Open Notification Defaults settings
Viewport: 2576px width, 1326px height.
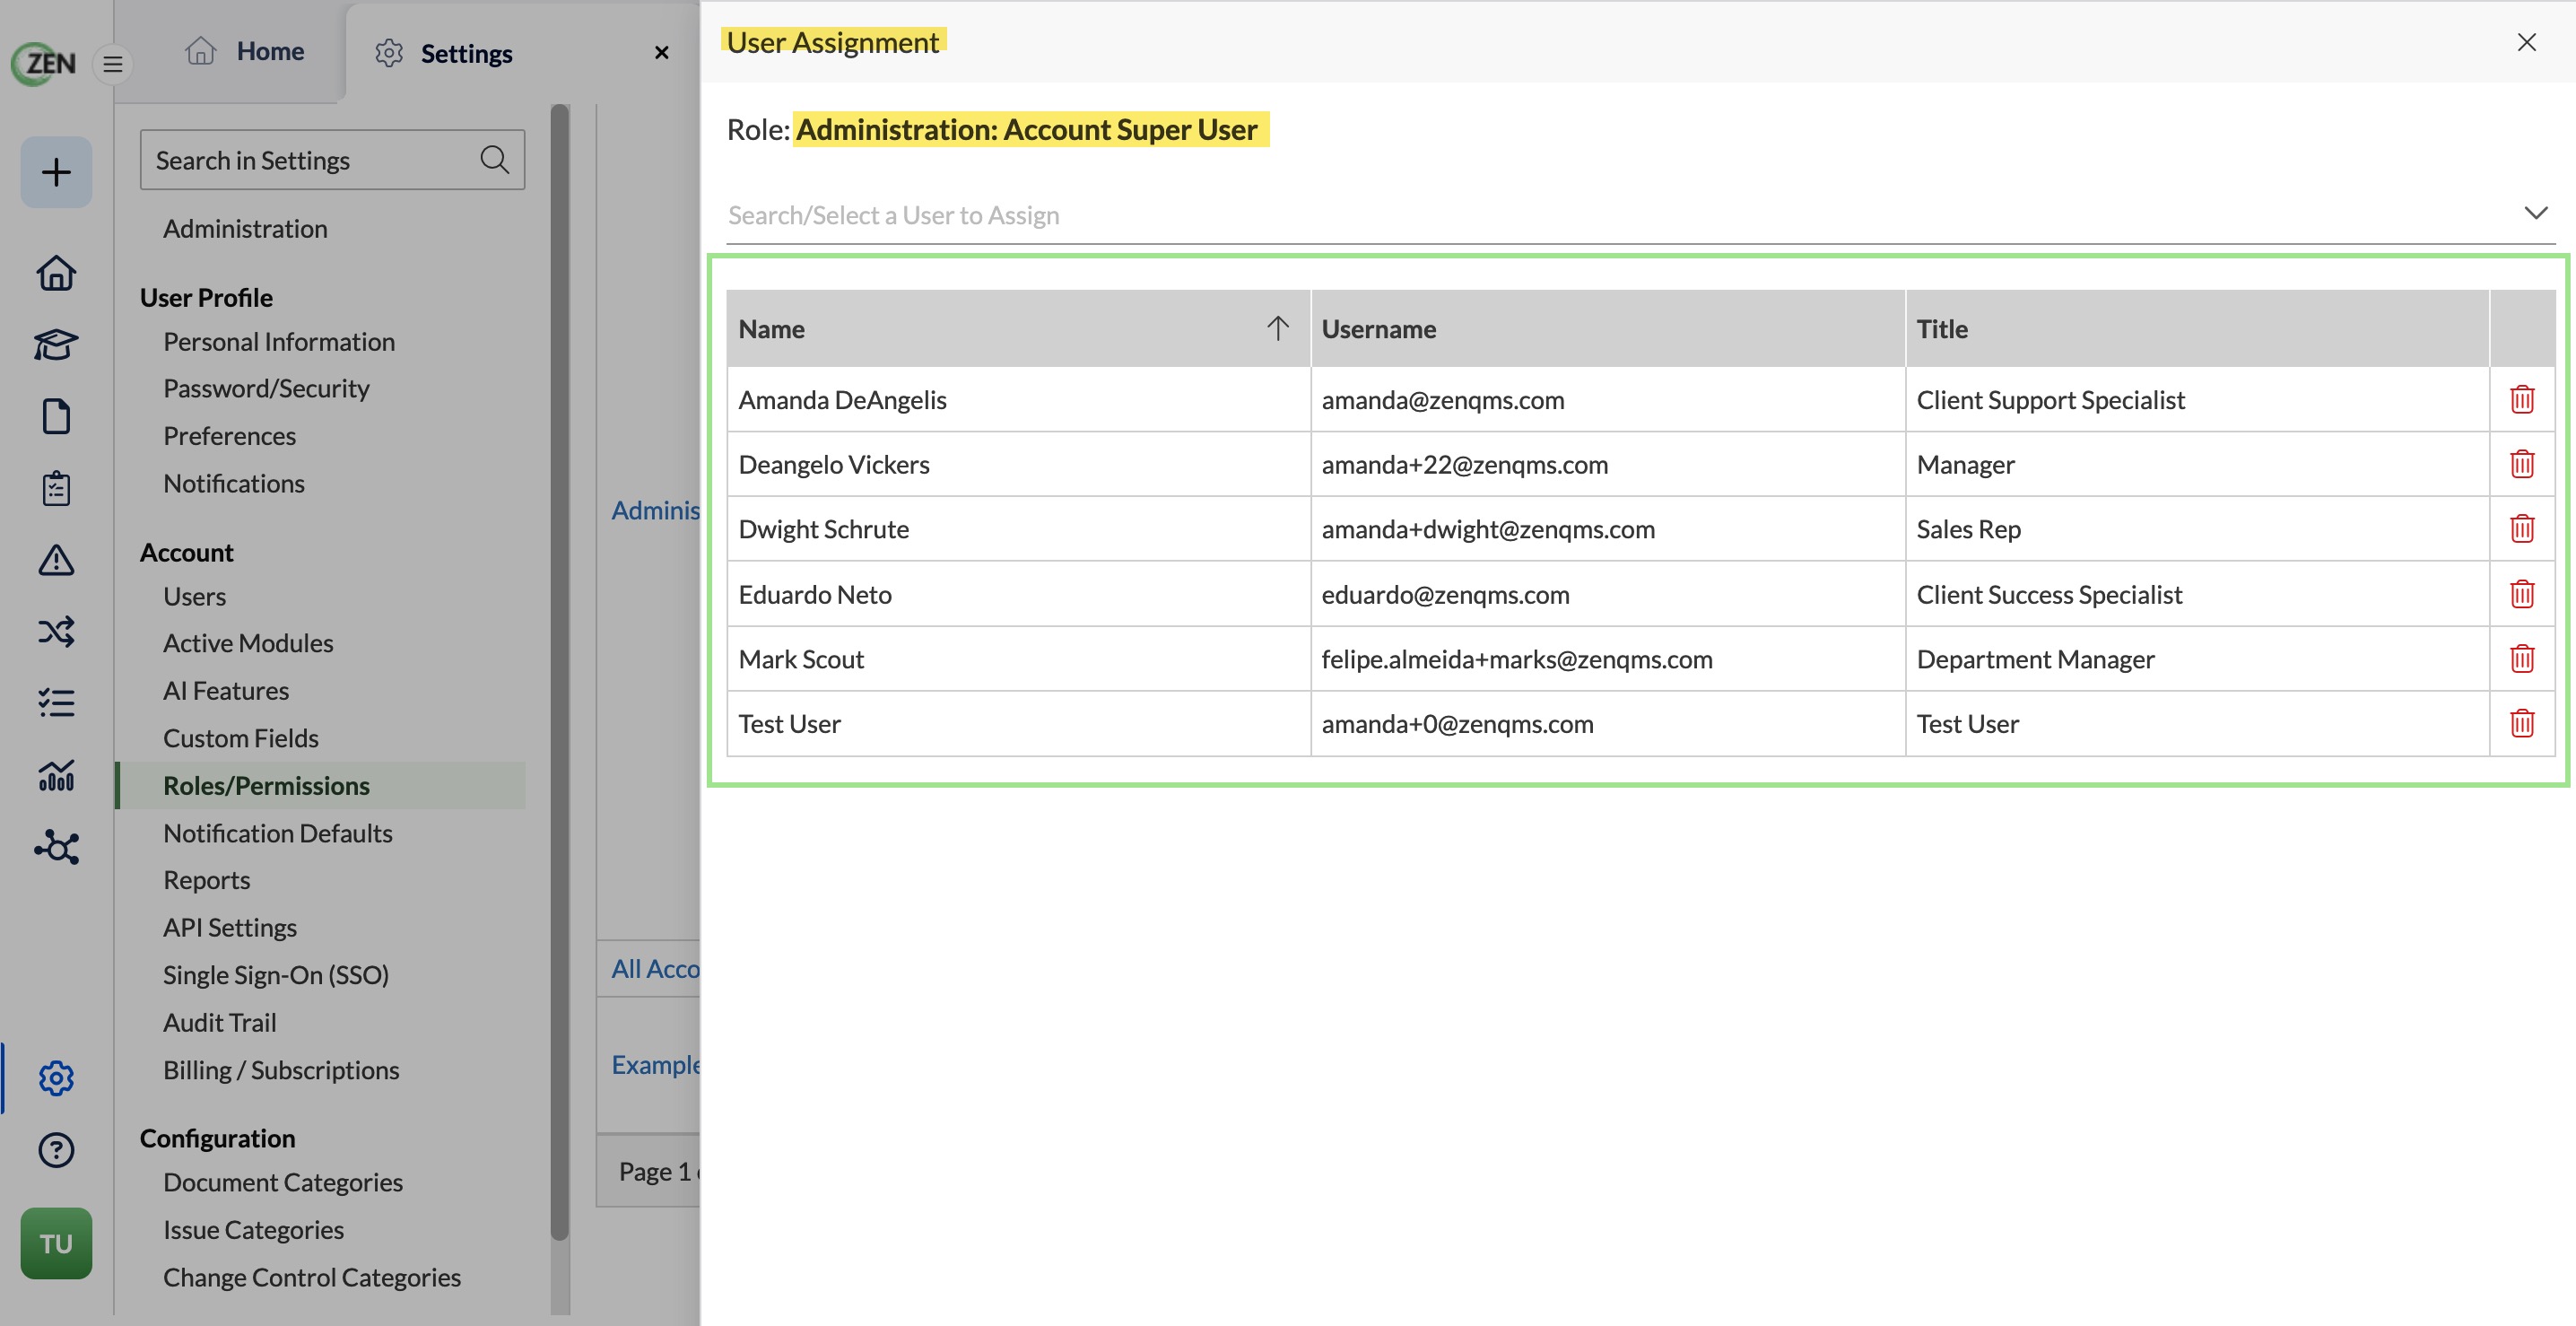coord(277,833)
